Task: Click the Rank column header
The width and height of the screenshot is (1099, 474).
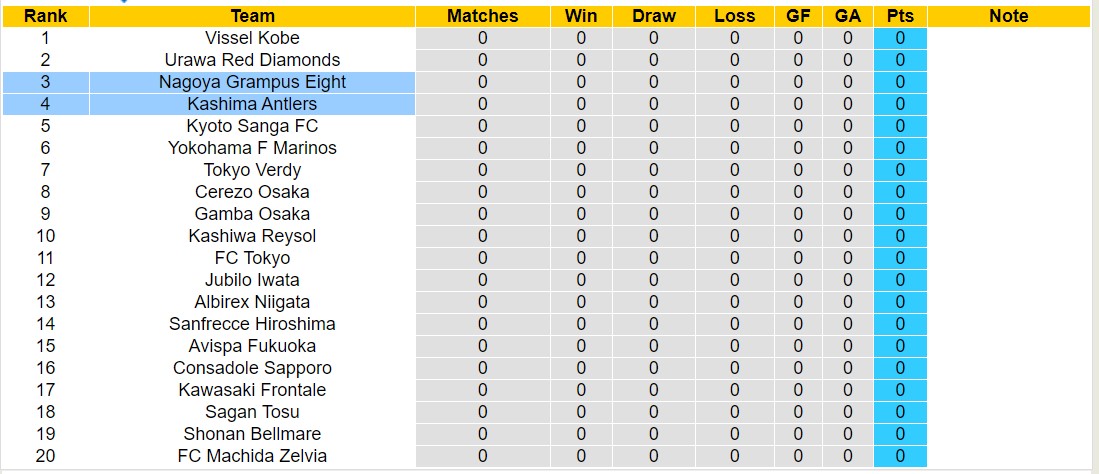Action: click(45, 16)
